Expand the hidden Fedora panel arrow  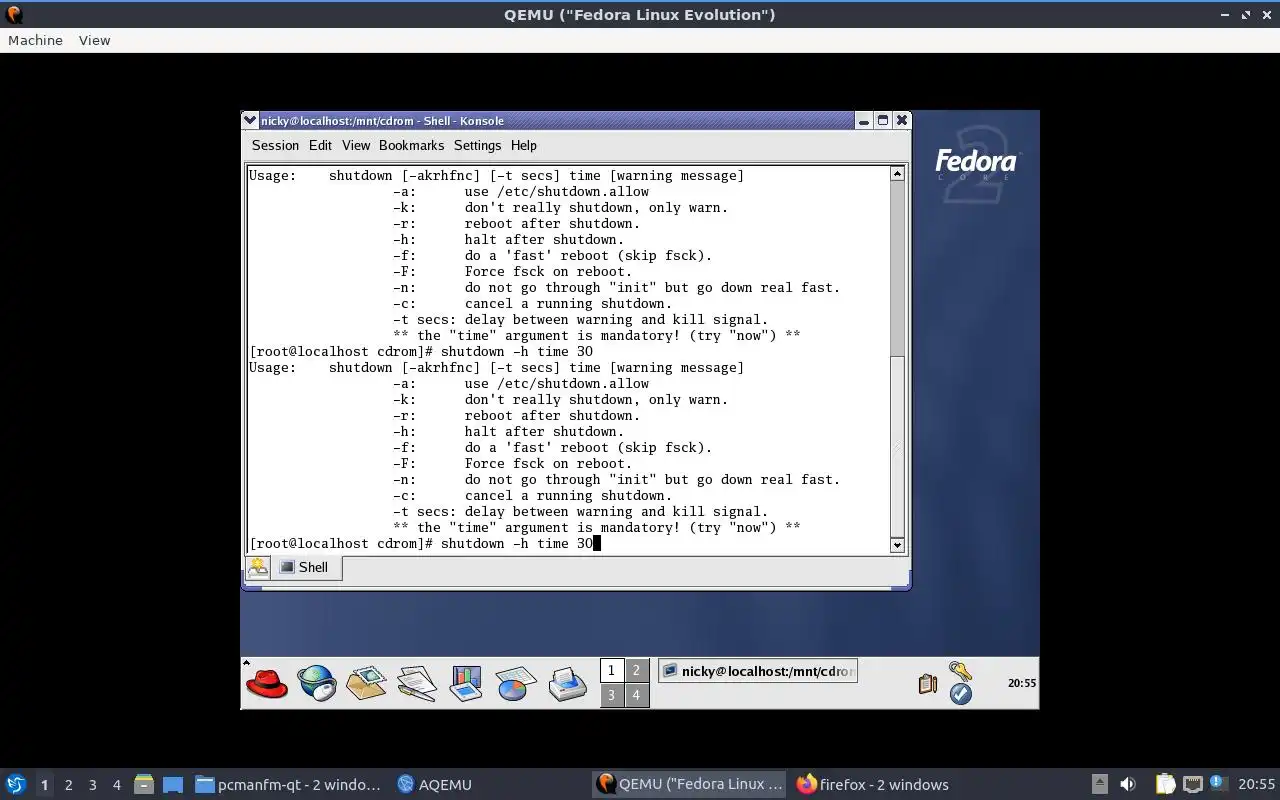(246, 662)
